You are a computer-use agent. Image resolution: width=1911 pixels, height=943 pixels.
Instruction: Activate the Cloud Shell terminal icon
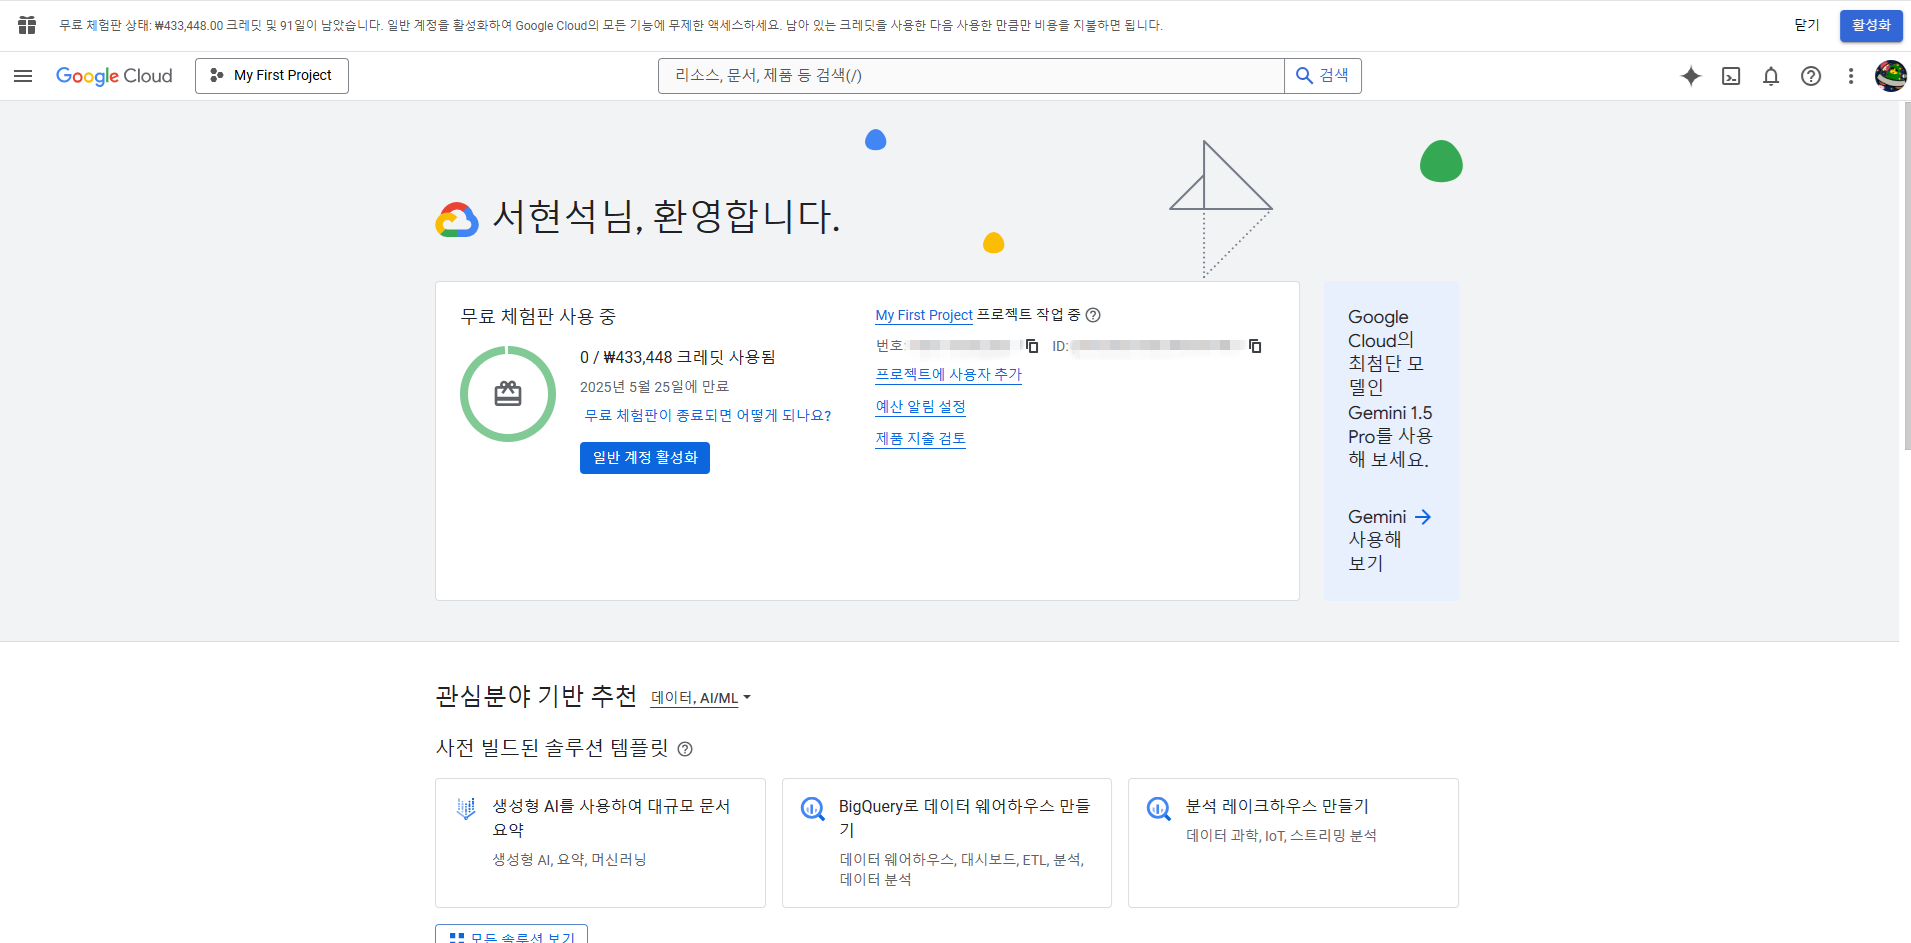pos(1731,76)
